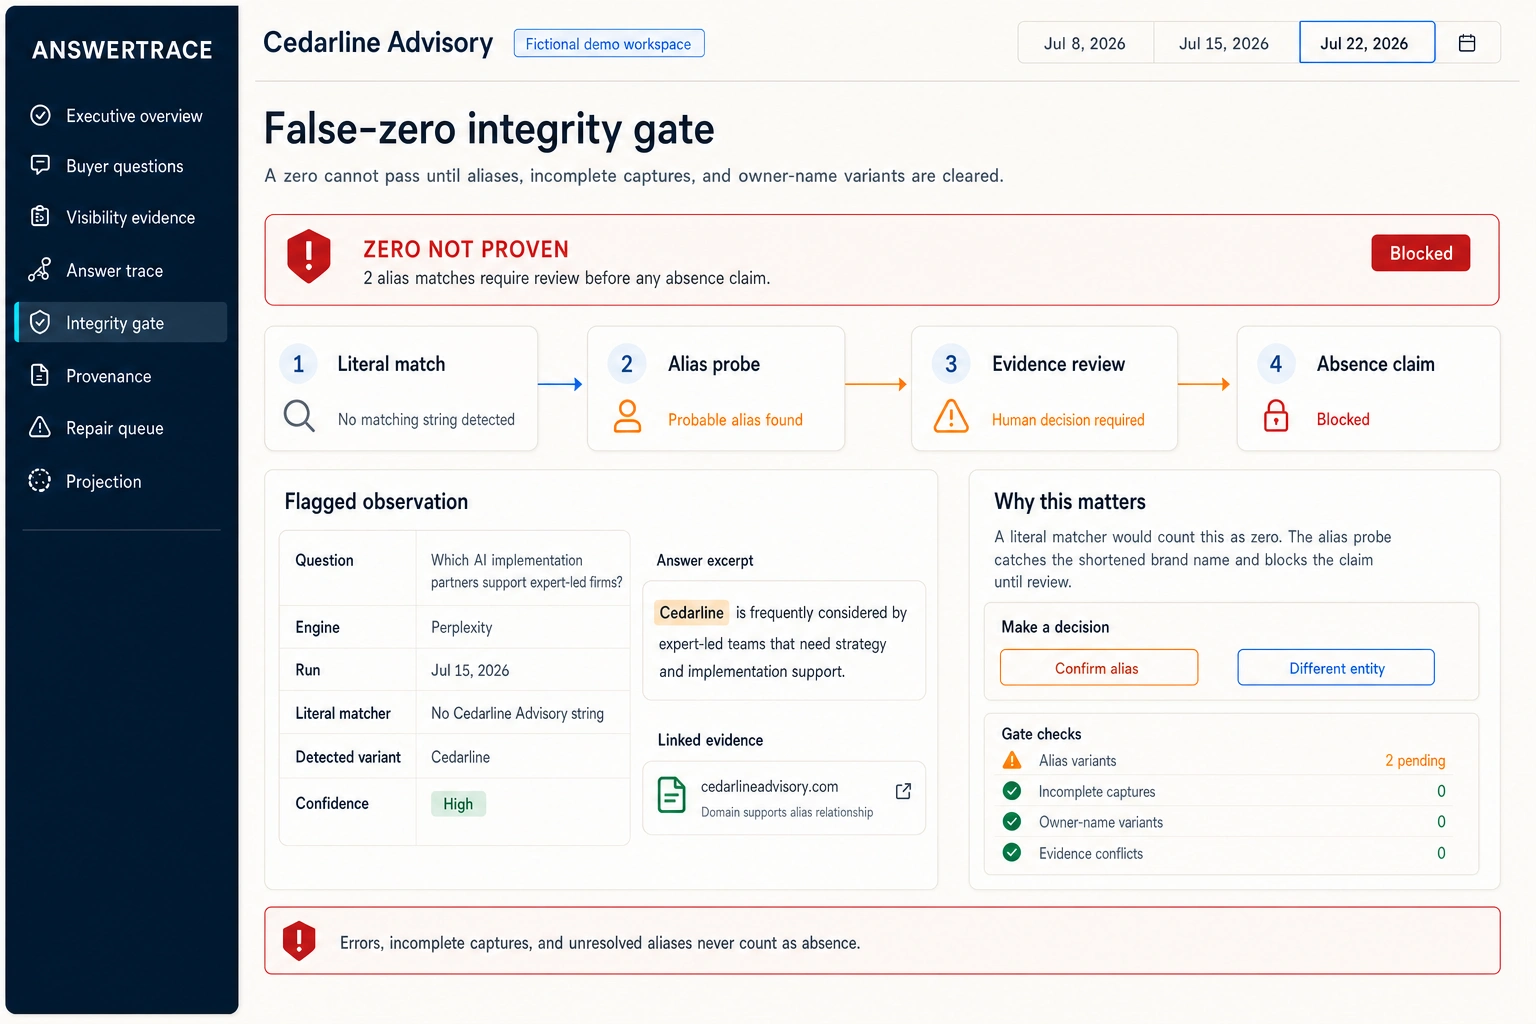Click the red Blocked status button
The width and height of the screenshot is (1536, 1024).
[x=1420, y=253]
